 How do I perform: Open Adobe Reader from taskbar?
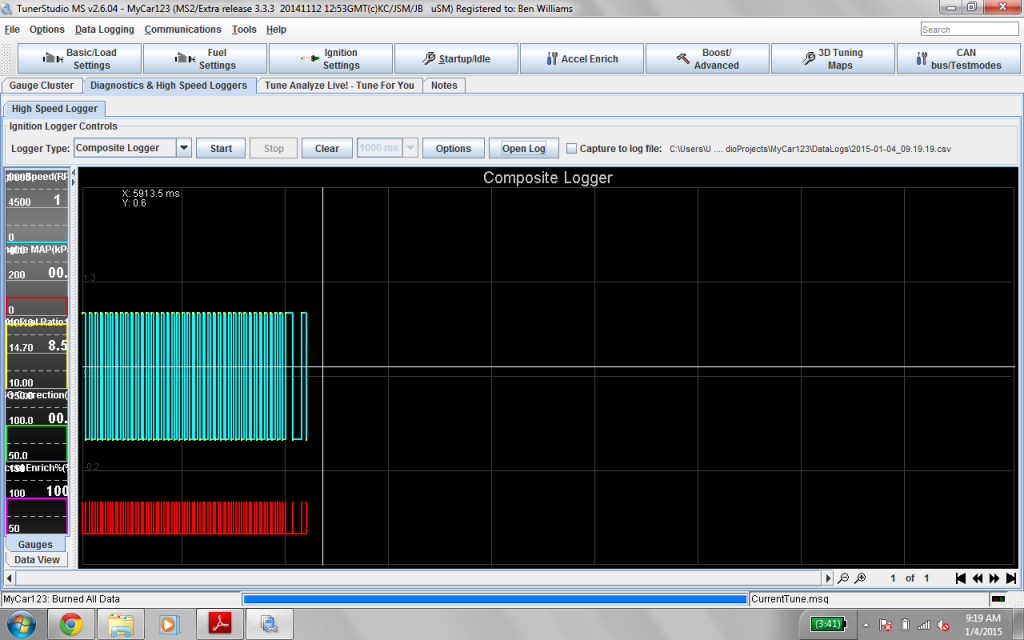pyautogui.click(x=216, y=625)
